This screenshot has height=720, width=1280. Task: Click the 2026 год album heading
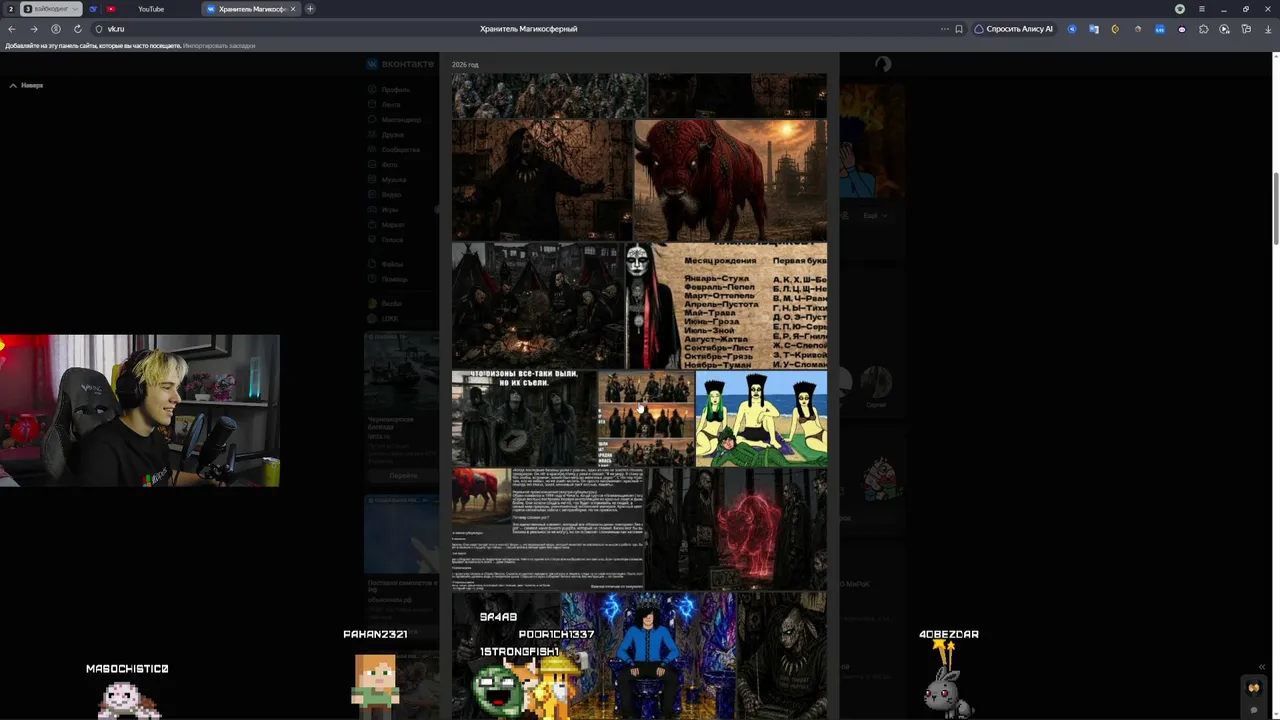coord(465,65)
